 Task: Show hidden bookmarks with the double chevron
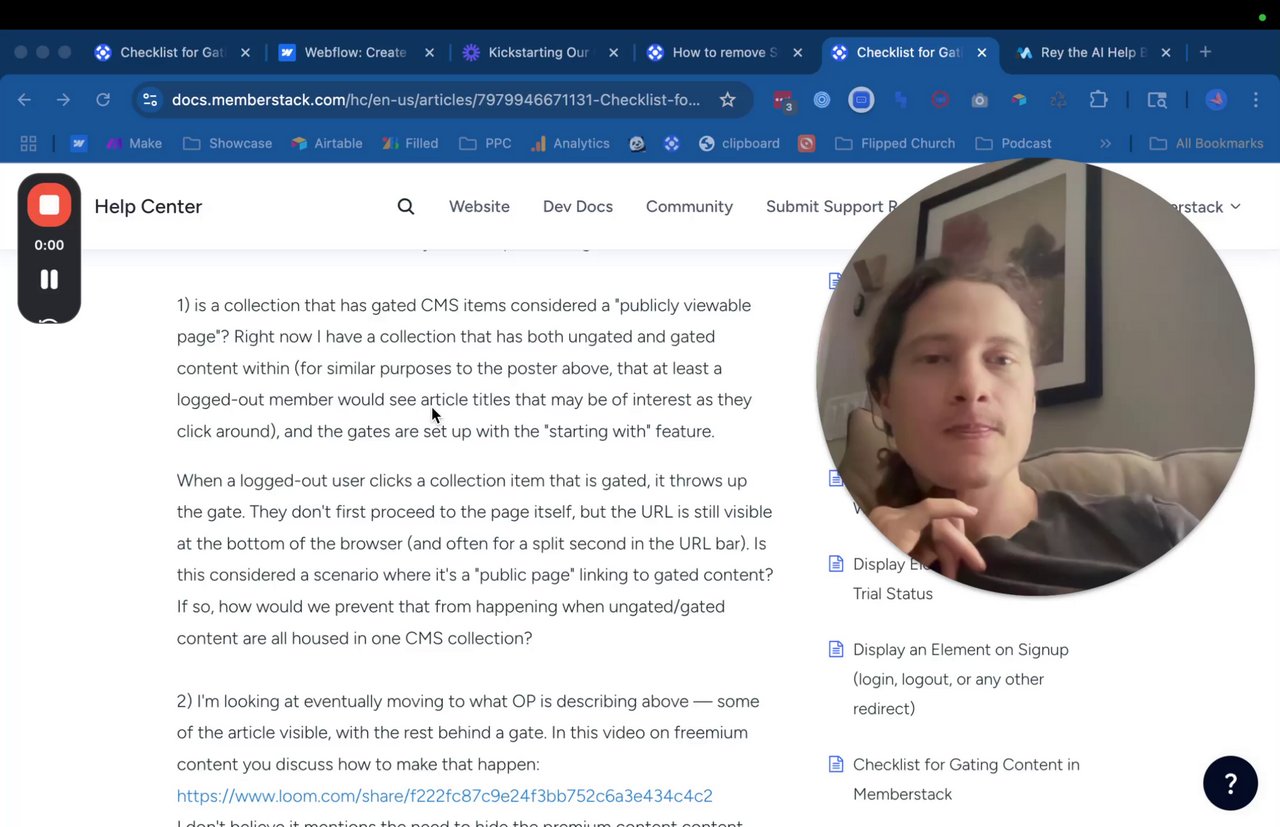coord(1105,143)
